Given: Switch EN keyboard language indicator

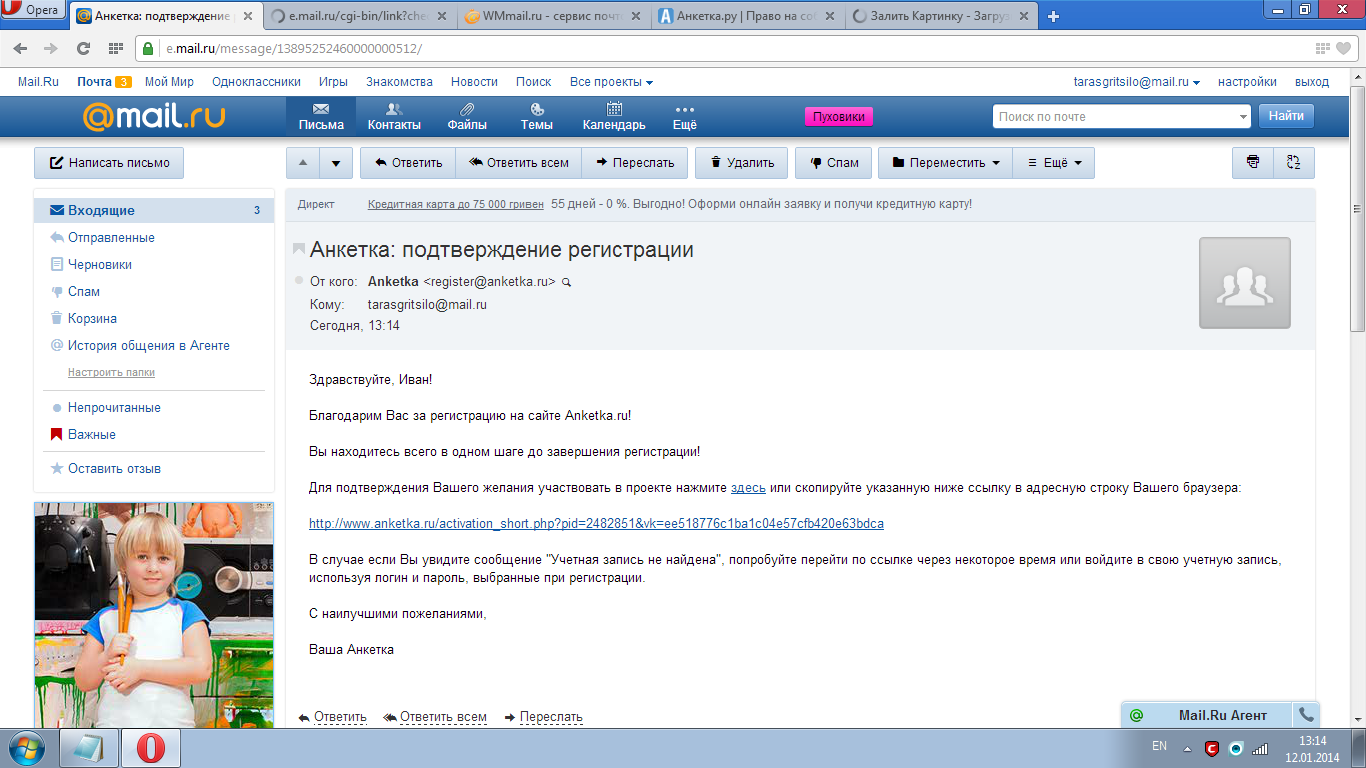Looking at the screenshot, I should click(x=1159, y=746).
